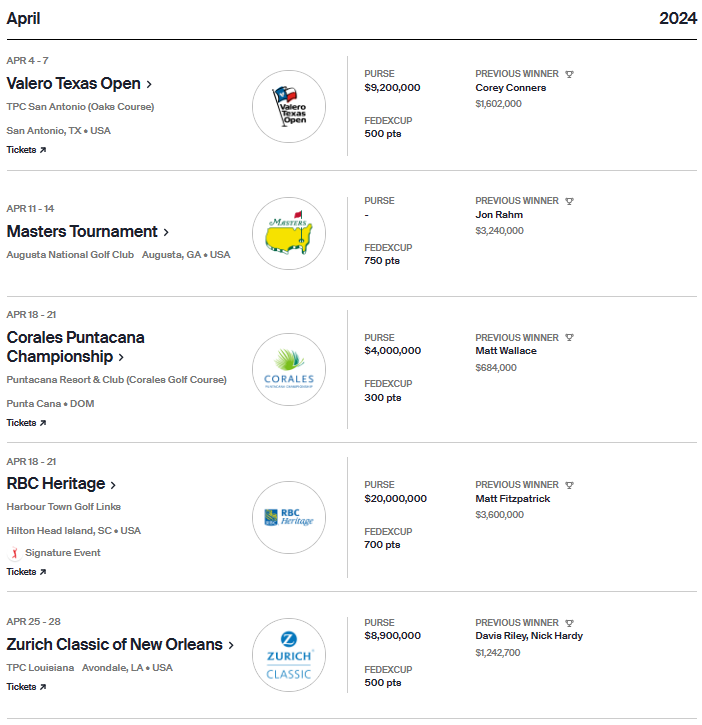Open Masters Tournament details
The image size is (702, 725).
click(x=82, y=231)
